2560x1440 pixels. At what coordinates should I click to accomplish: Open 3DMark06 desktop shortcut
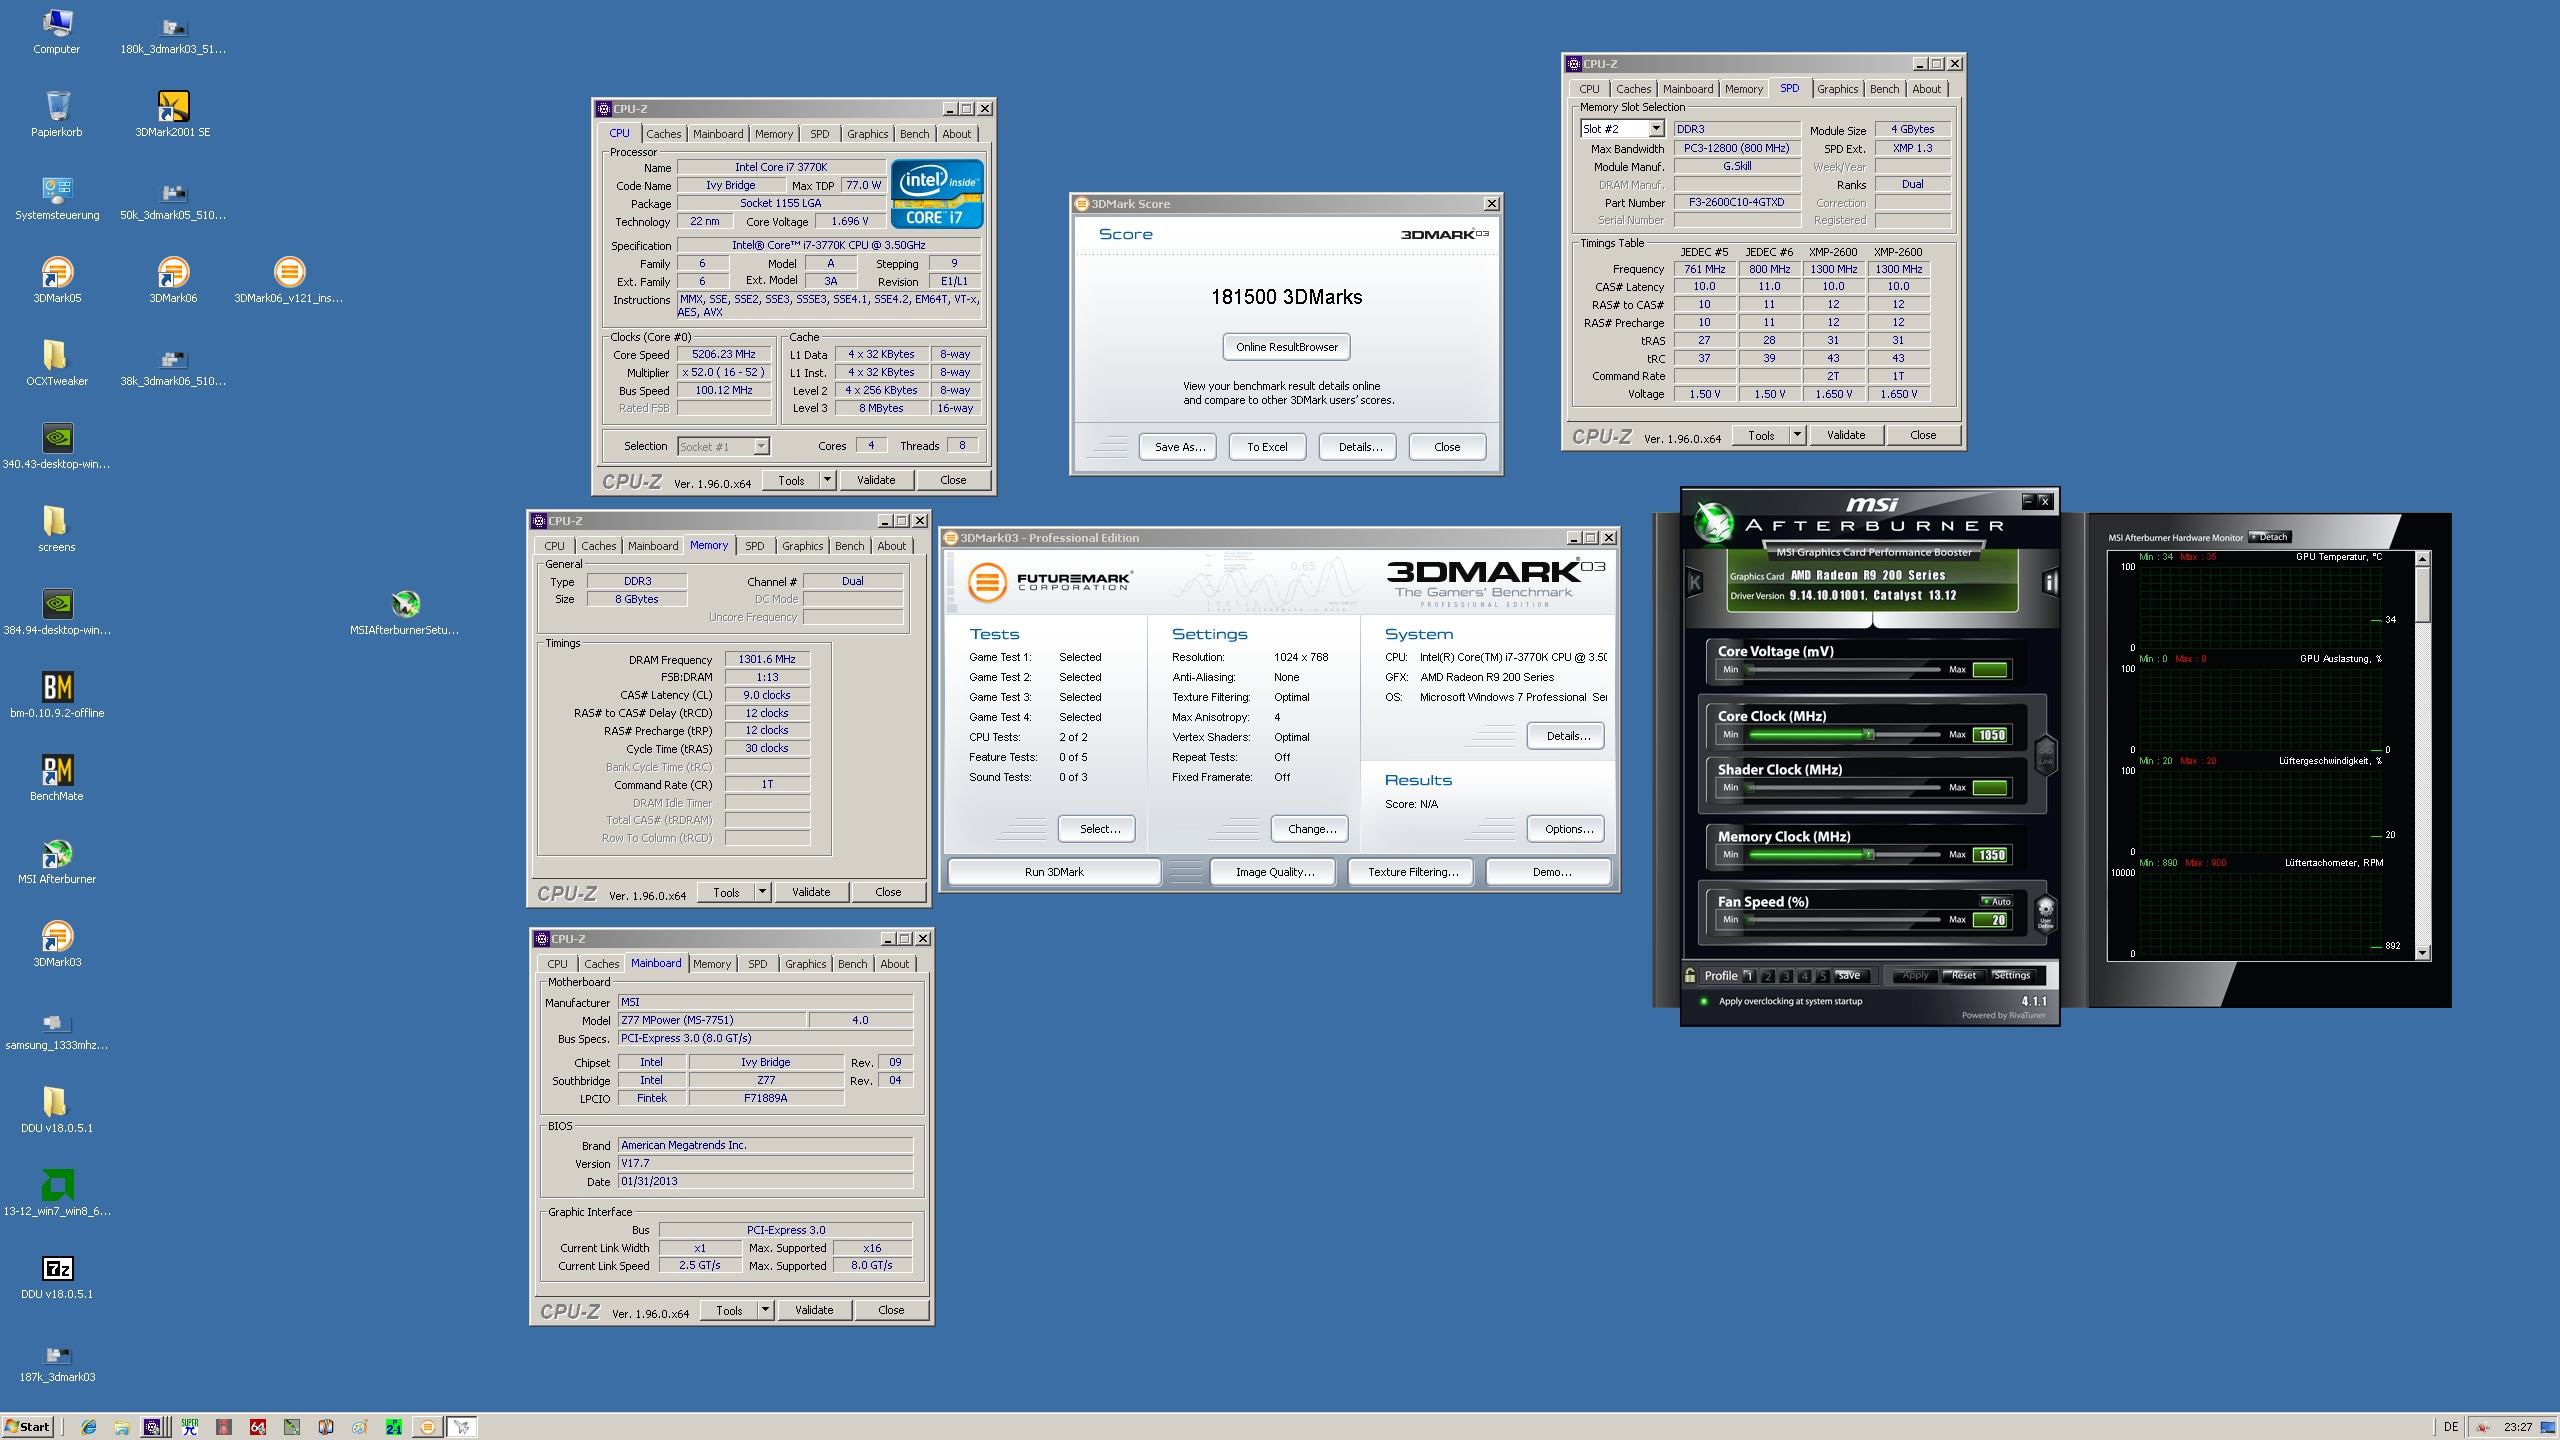click(x=173, y=280)
